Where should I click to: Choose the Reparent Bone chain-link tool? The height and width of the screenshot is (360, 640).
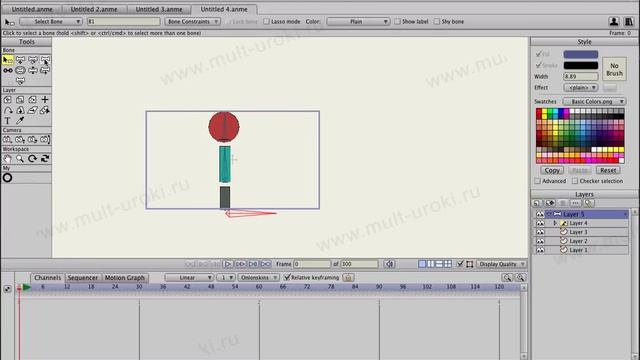tap(8, 71)
